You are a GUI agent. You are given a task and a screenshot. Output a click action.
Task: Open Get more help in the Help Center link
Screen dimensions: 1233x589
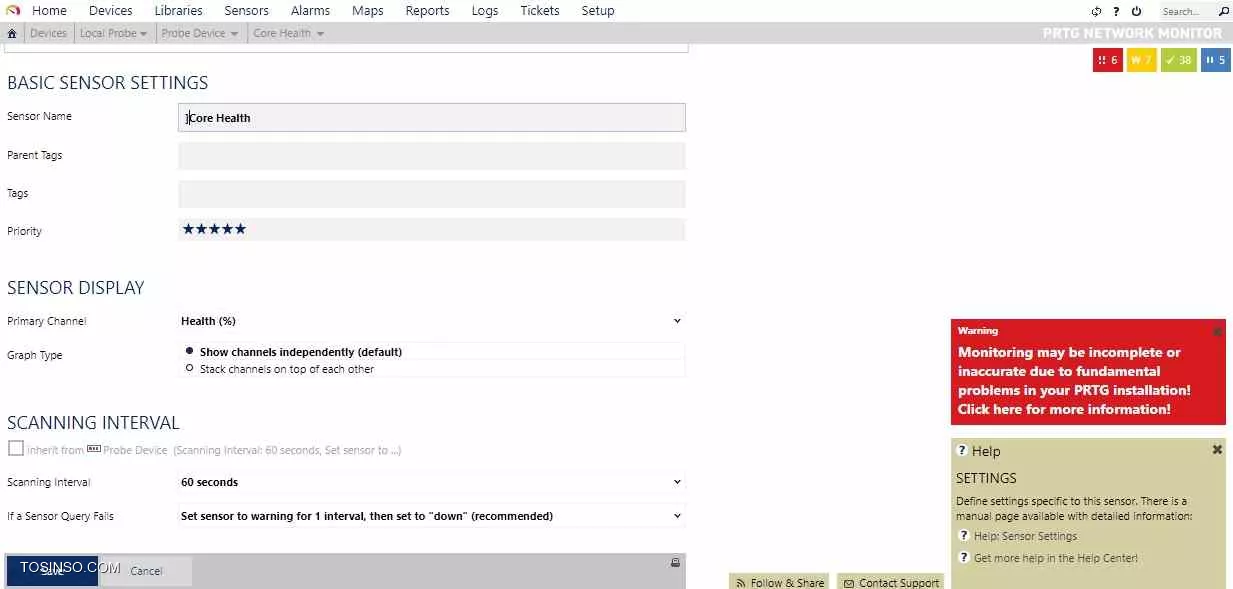click(1055, 558)
